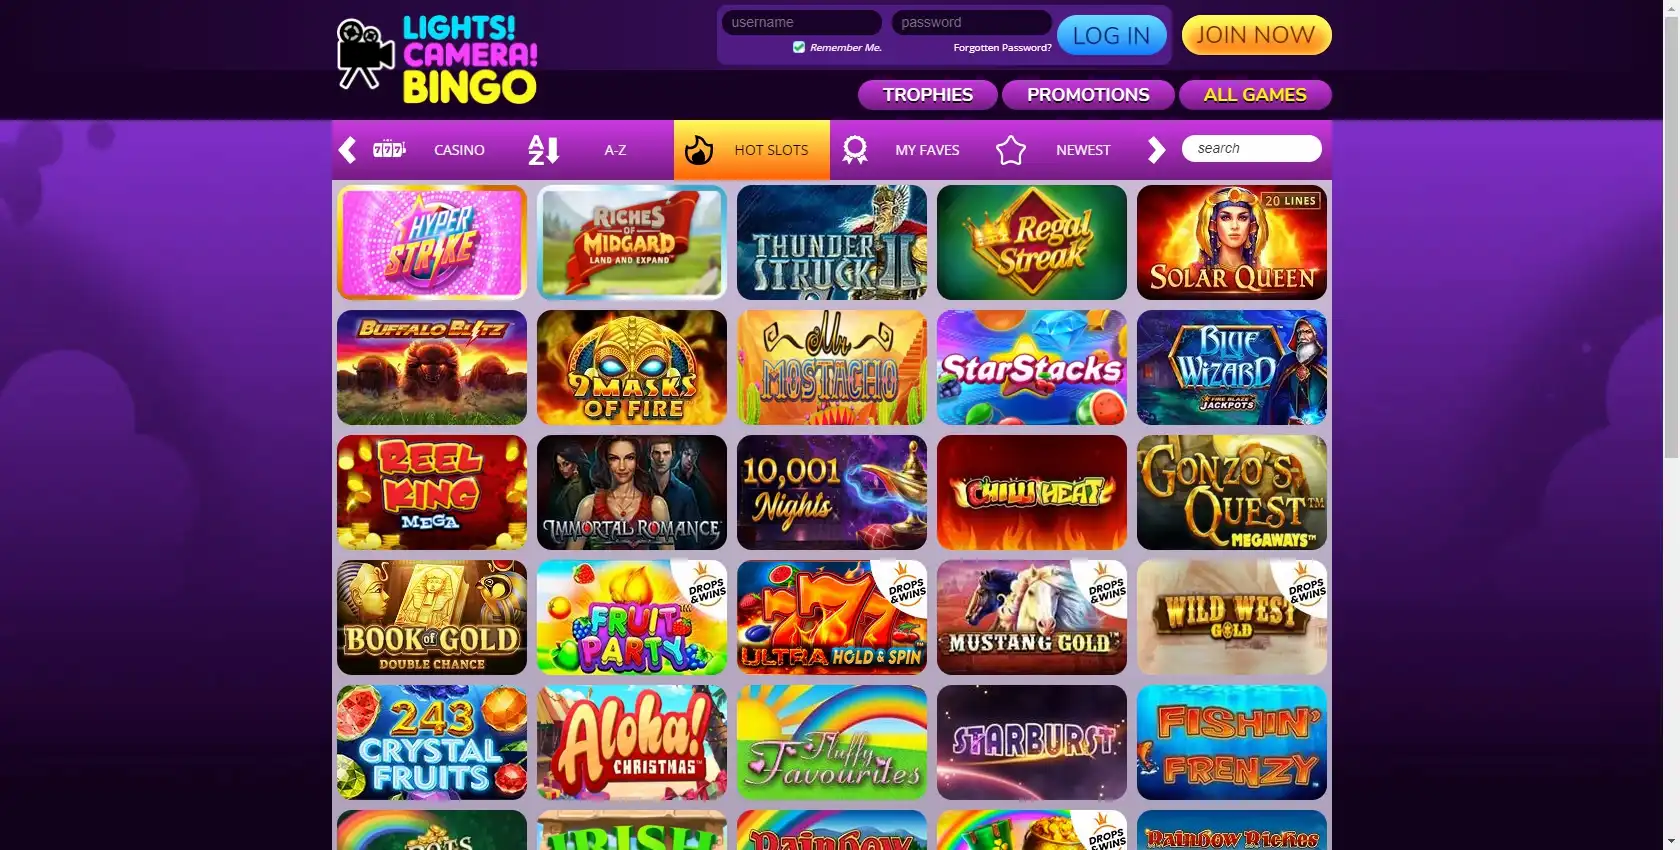The height and width of the screenshot is (850, 1680).
Task: Open the Promotions menu
Action: [x=1088, y=95]
